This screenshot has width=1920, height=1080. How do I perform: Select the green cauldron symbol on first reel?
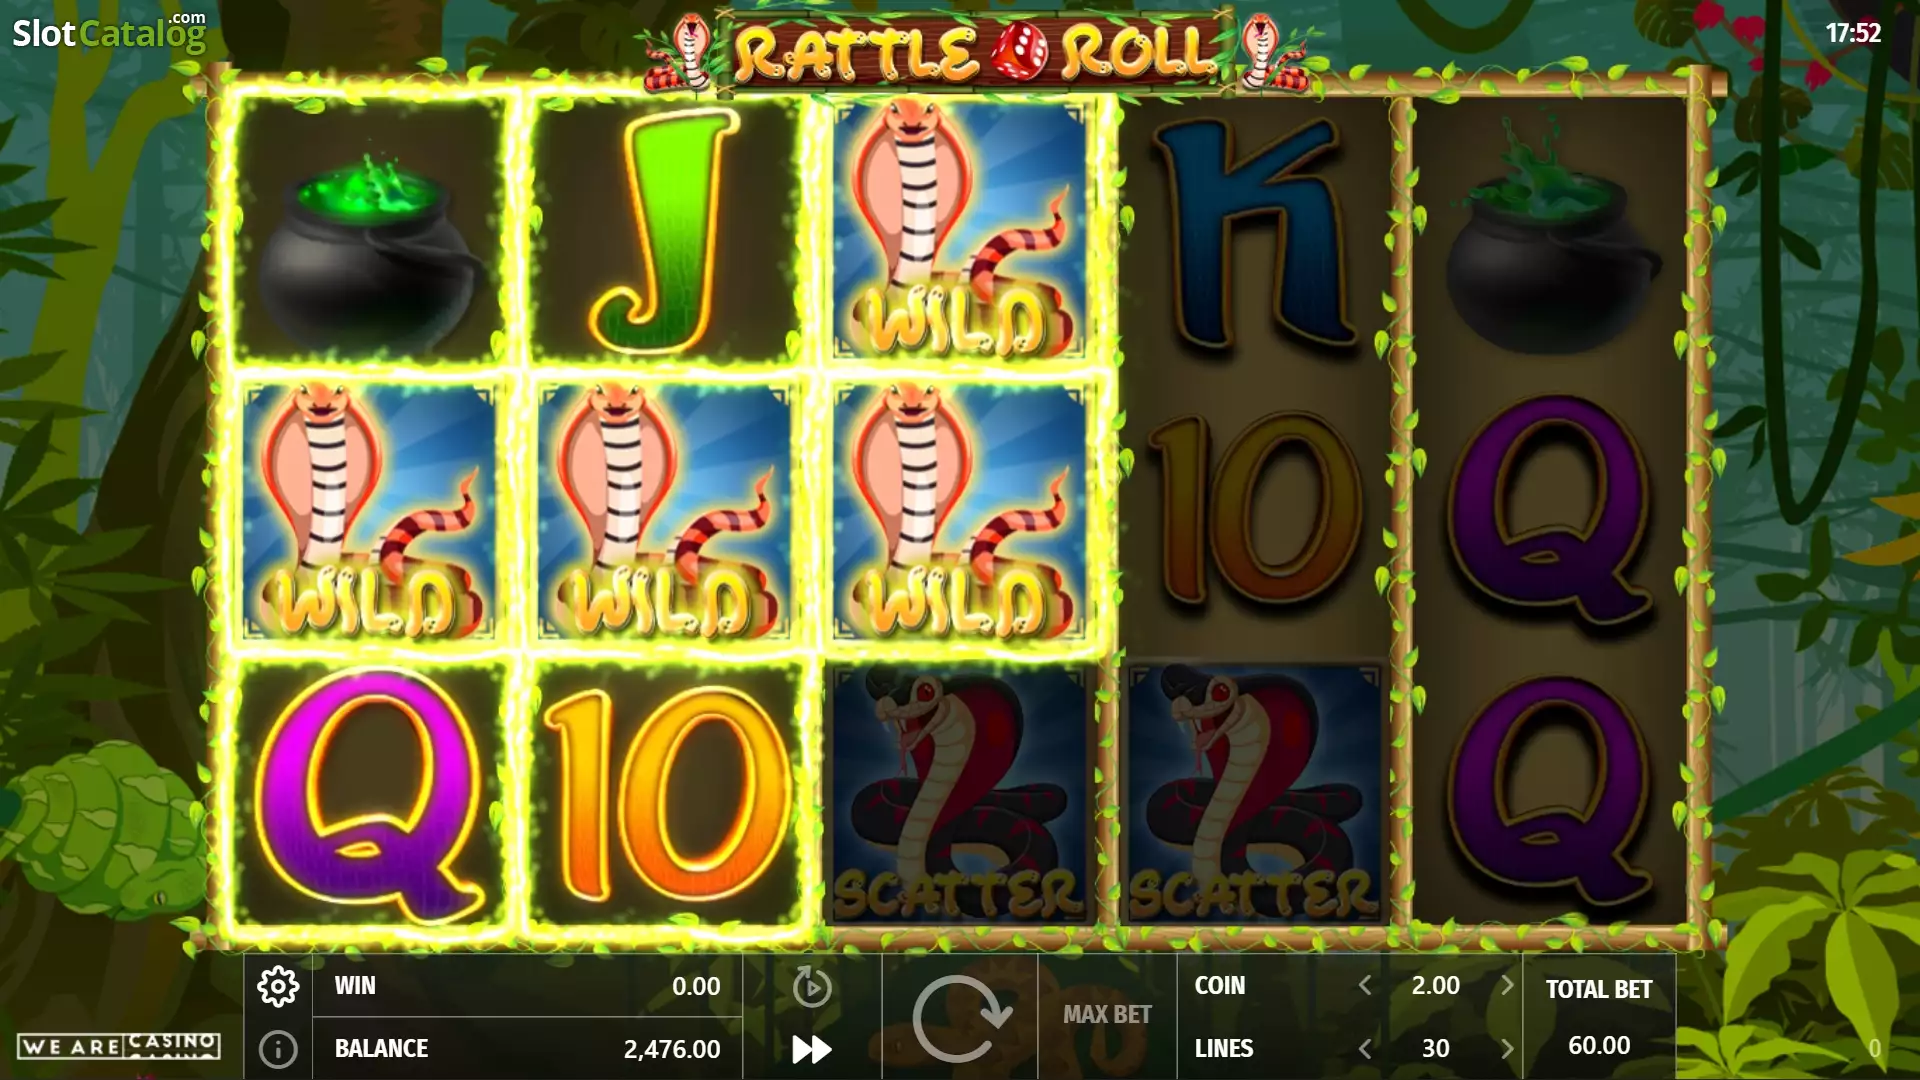(370, 232)
